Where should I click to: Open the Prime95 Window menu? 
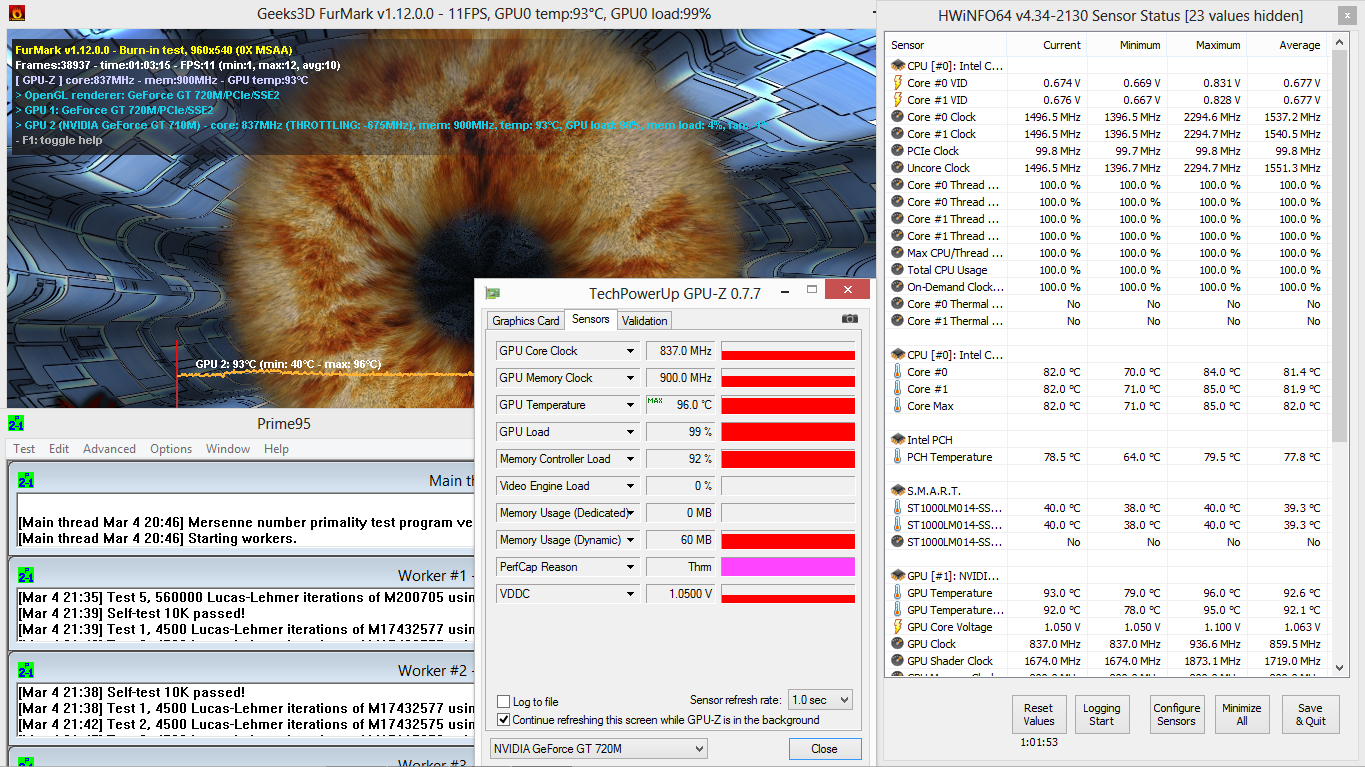[x=228, y=449]
